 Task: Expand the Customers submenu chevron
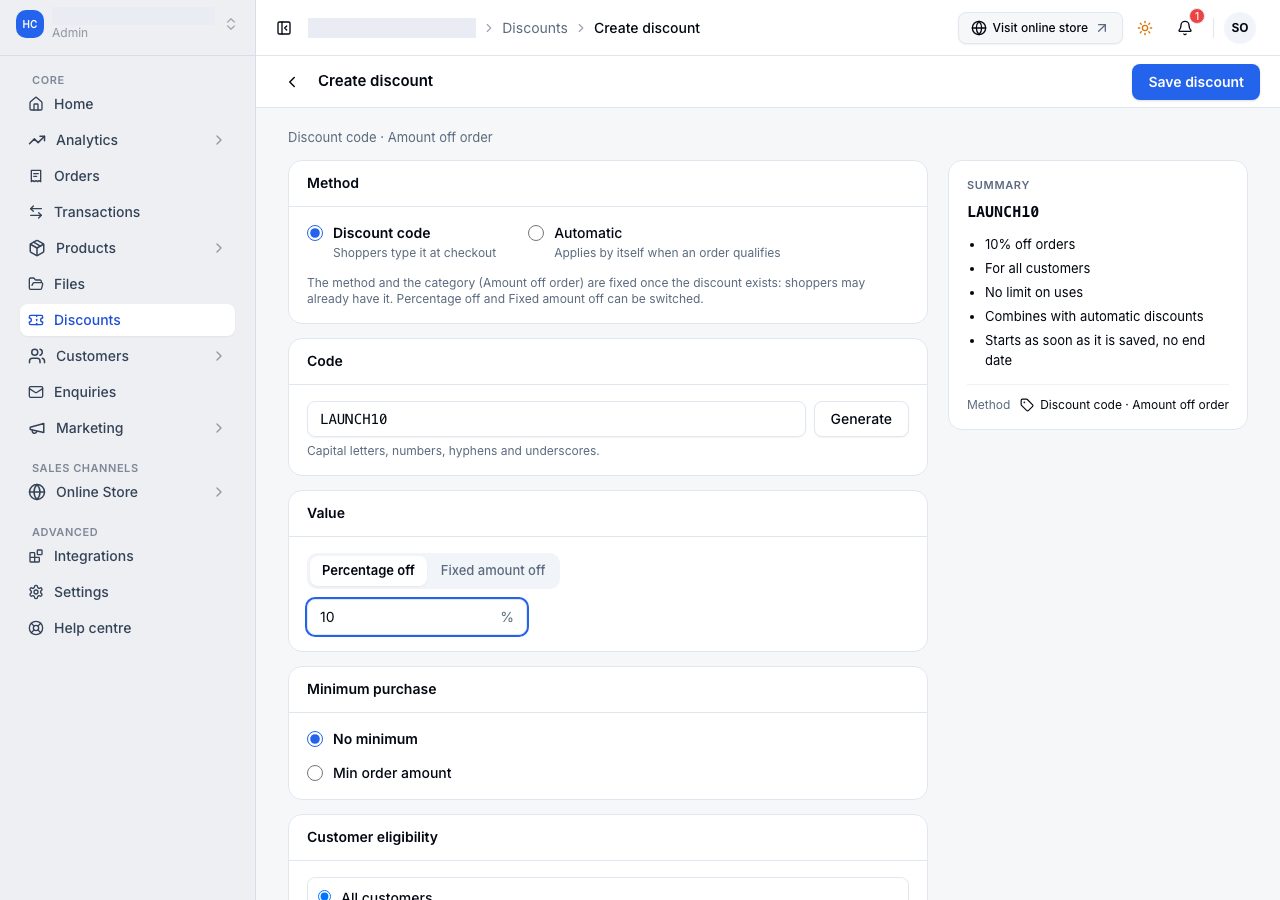[219, 356]
